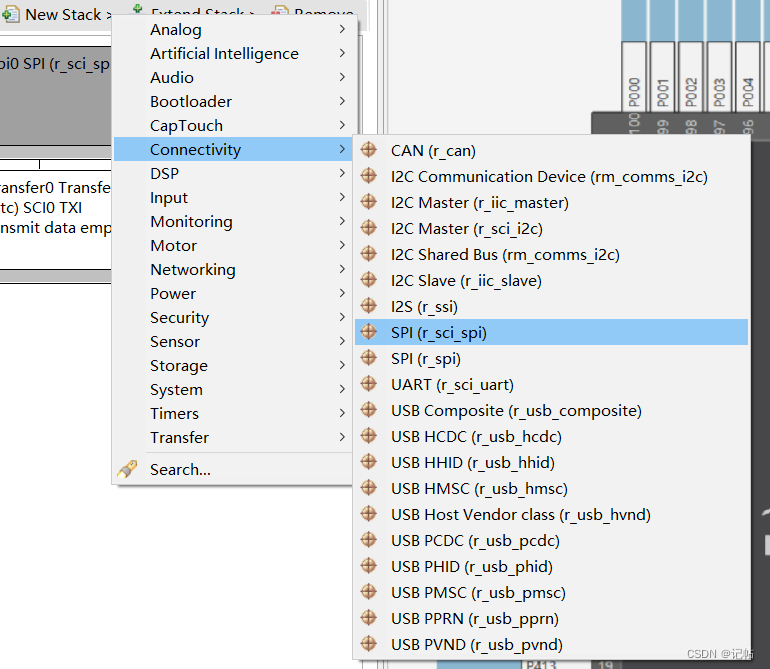Expand the DSP submenu arrow
The height and width of the screenshot is (669, 770).
[x=342, y=173]
